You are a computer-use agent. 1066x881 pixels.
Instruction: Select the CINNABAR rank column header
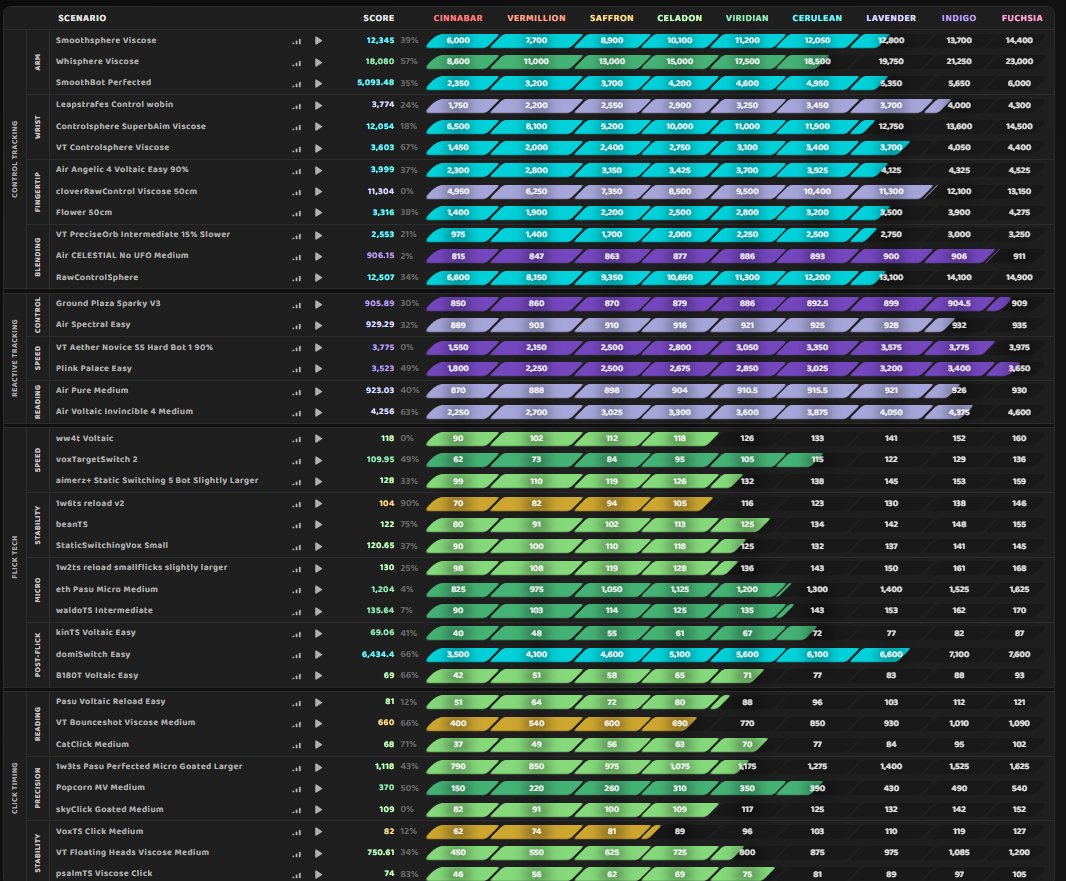tap(458, 18)
